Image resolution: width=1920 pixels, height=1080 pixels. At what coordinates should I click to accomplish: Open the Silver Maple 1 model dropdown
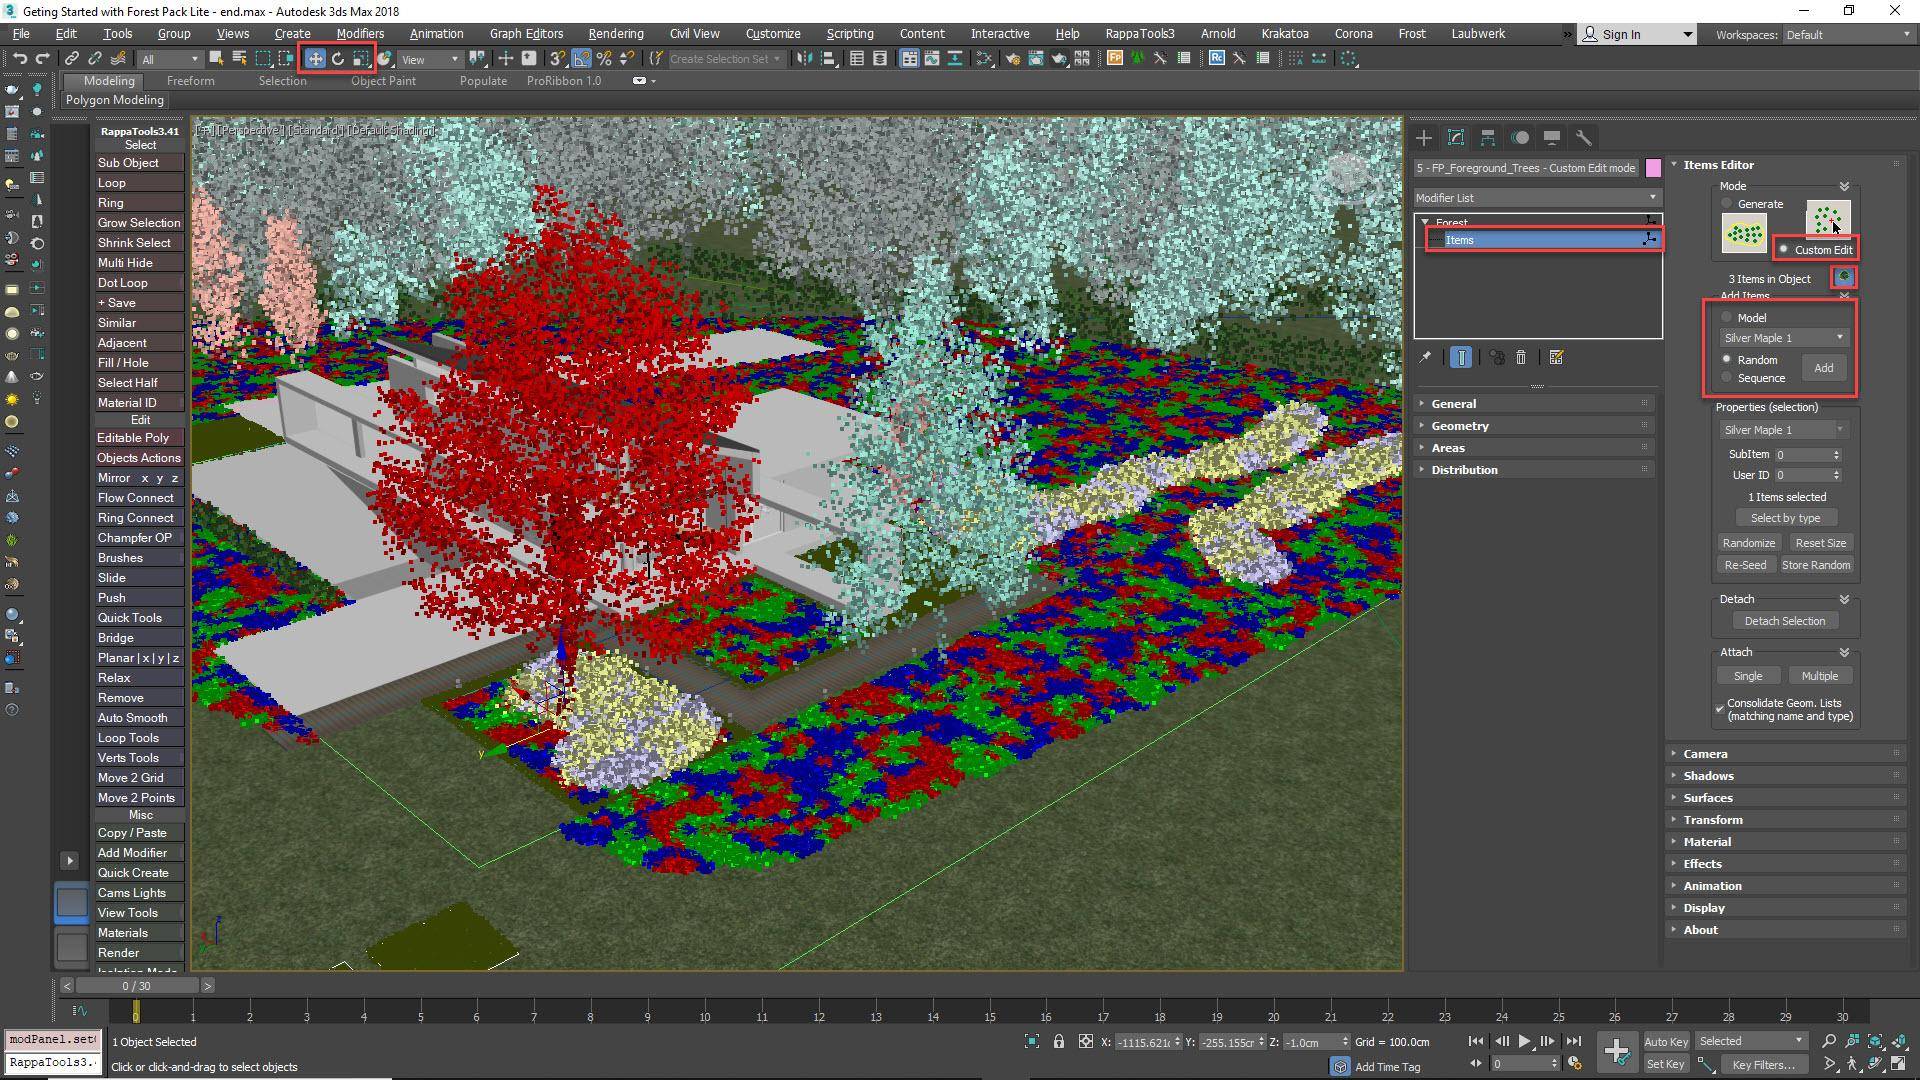point(1784,337)
